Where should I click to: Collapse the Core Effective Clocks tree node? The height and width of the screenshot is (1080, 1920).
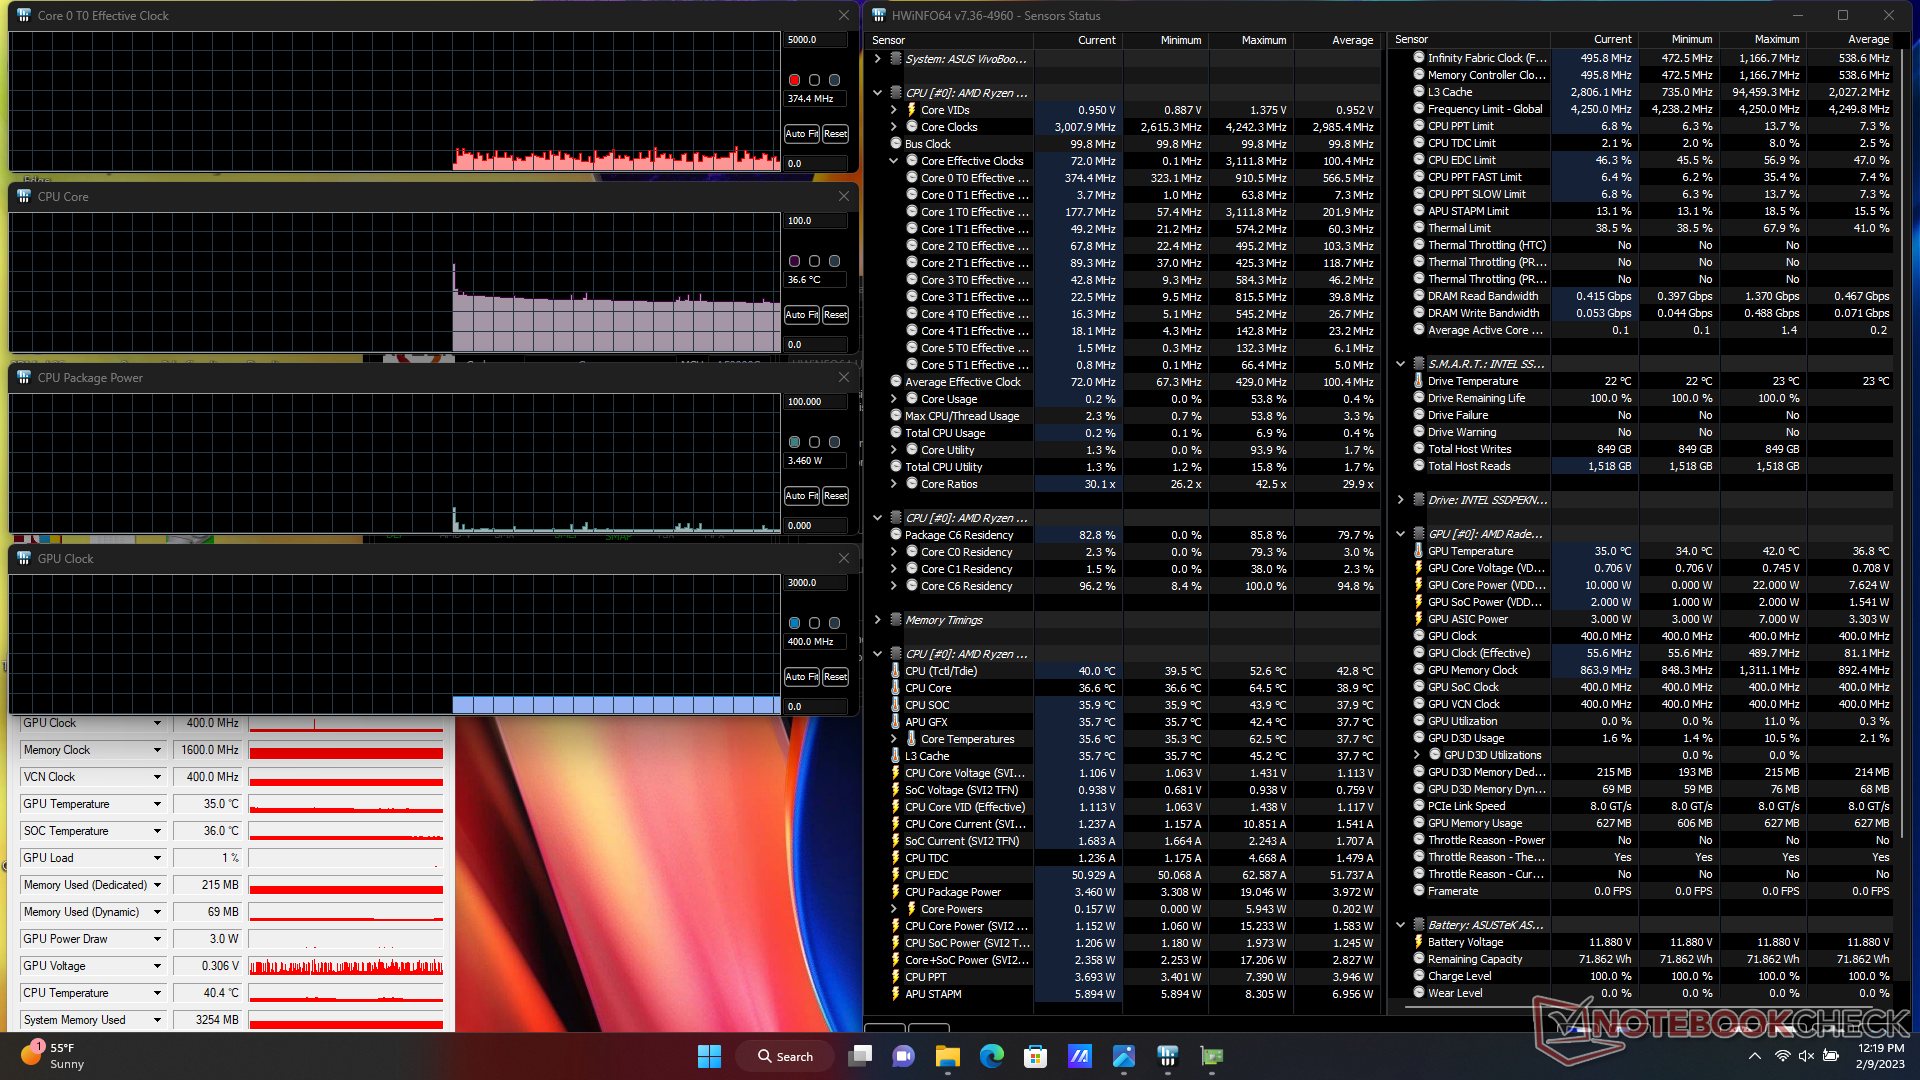pyautogui.click(x=894, y=161)
